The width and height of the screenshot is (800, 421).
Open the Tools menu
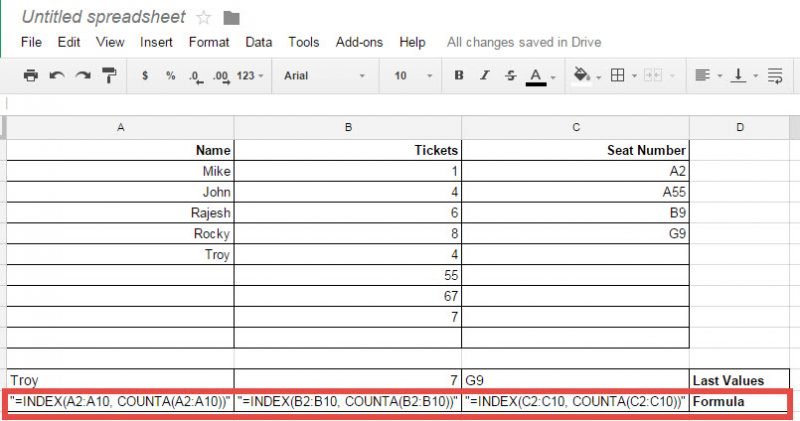point(304,42)
